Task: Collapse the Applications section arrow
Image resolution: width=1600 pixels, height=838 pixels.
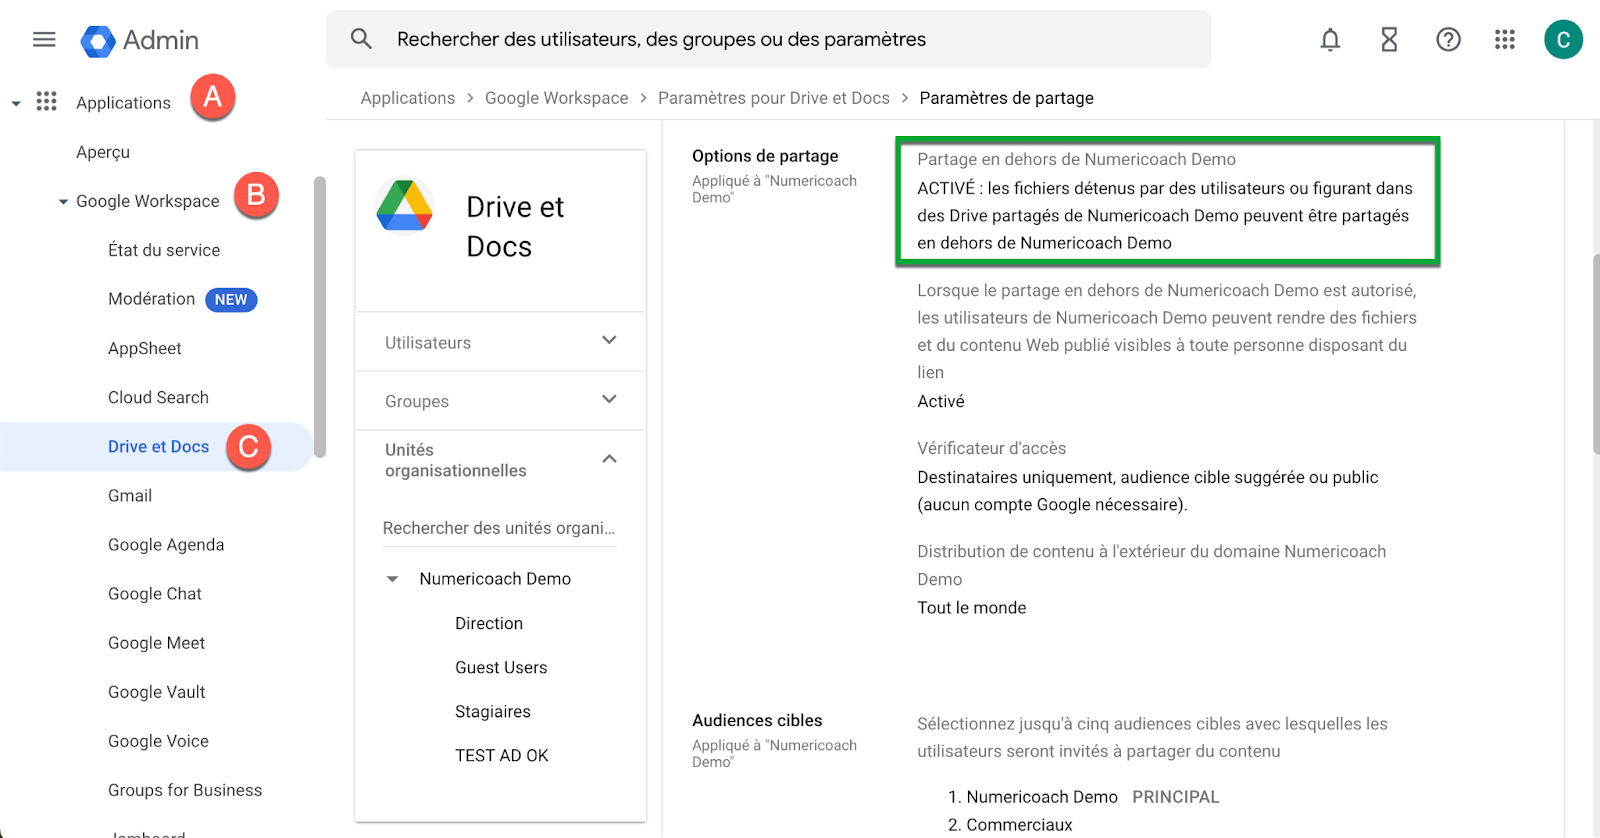Action: point(16,103)
